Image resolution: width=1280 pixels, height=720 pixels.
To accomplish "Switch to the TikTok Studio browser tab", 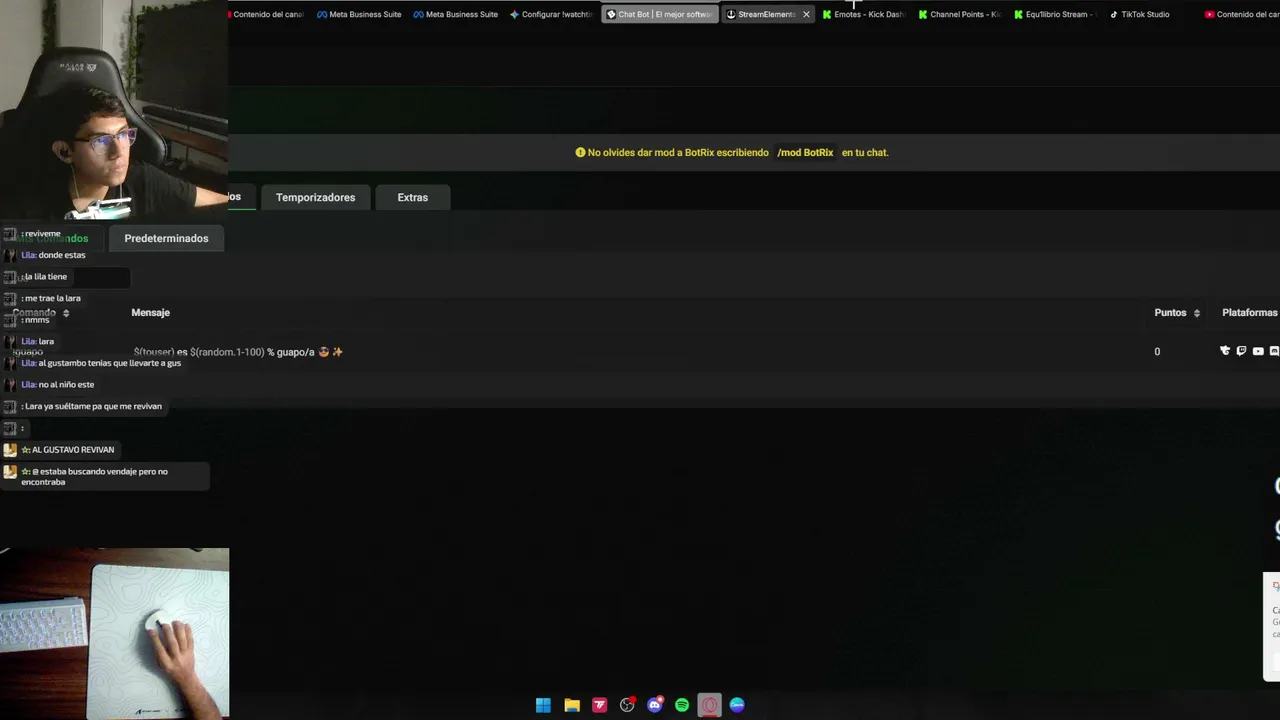I will 1140,14.
